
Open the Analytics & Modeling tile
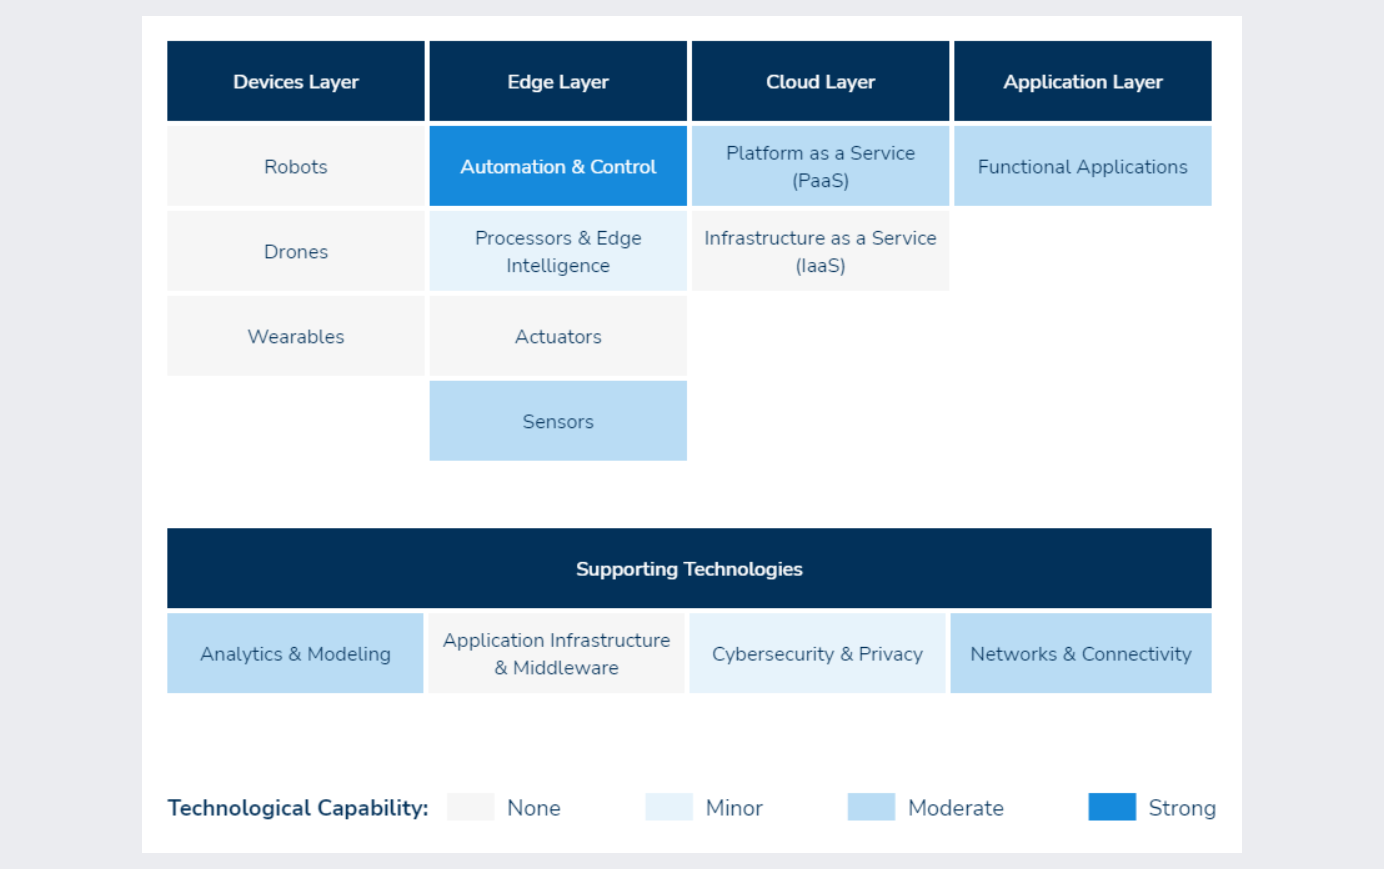click(295, 654)
